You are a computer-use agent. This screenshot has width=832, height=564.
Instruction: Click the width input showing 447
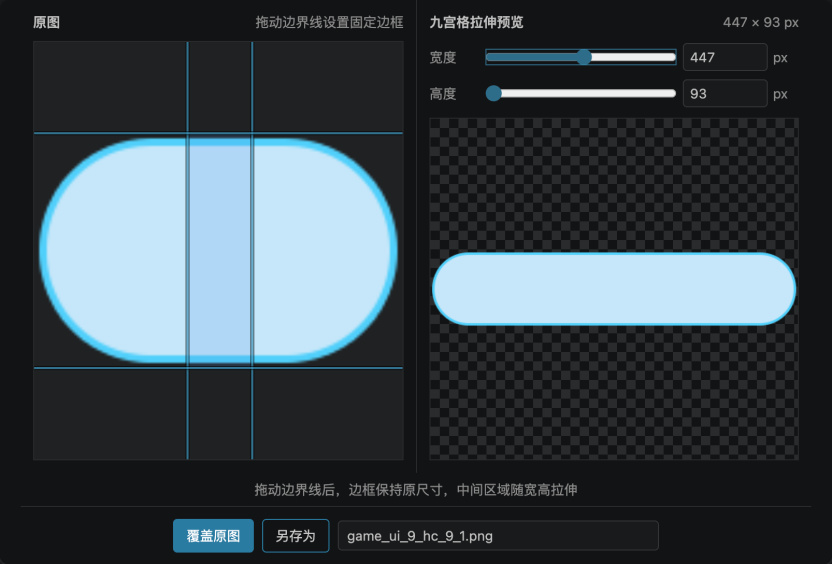coord(725,57)
